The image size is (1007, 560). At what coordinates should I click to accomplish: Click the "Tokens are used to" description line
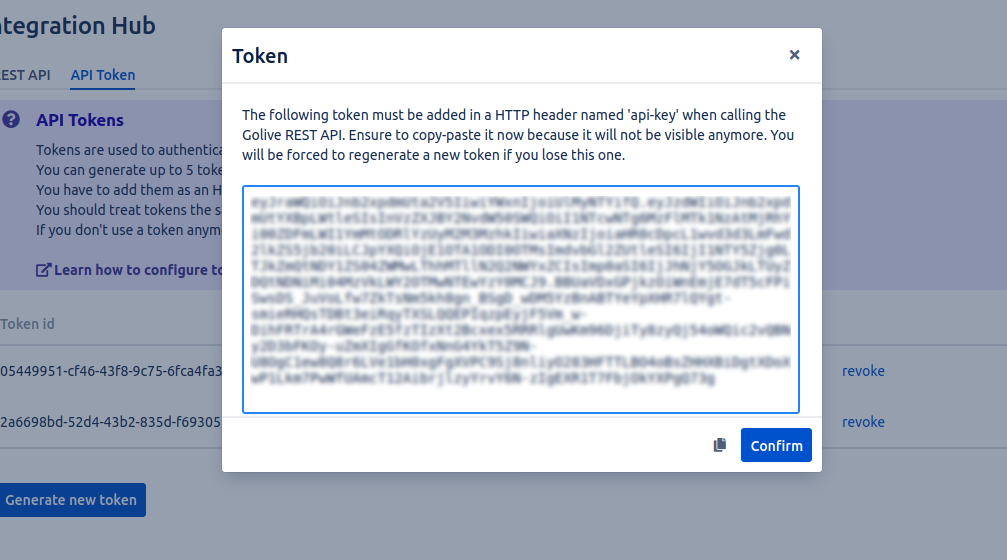128,150
